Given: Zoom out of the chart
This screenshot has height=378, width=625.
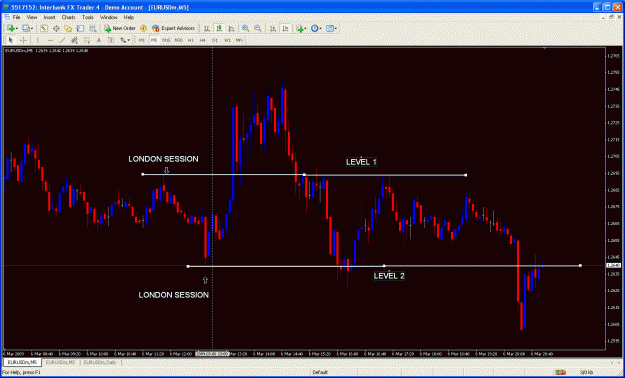Looking at the screenshot, I should [258, 28].
